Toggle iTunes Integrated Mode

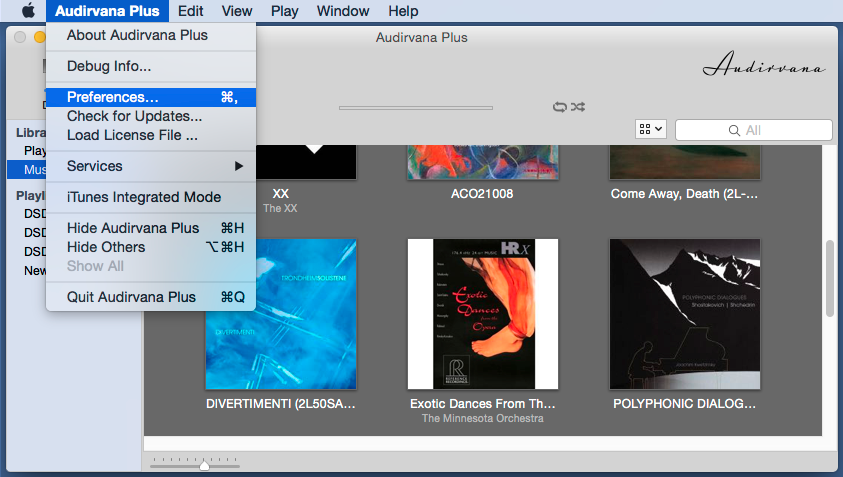151,197
